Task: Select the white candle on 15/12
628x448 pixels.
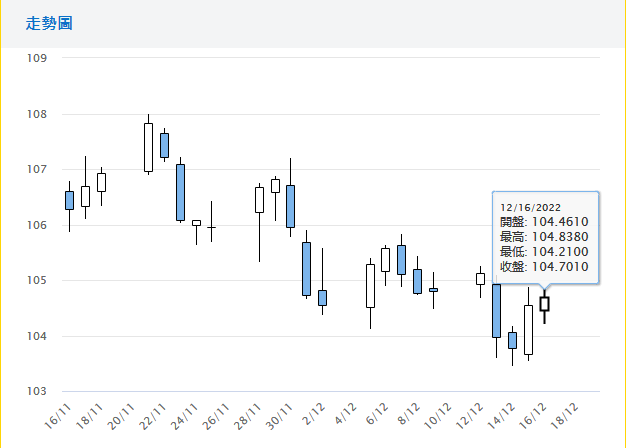Action: pos(528,329)
